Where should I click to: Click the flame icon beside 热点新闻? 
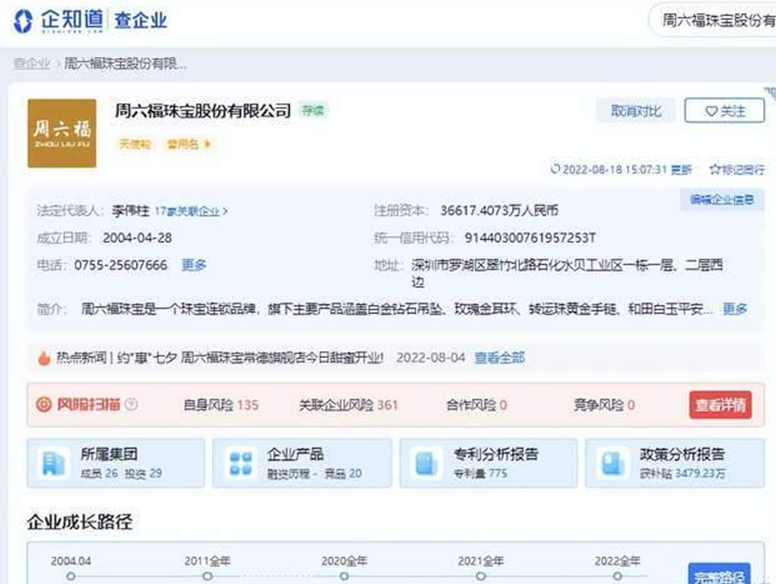click(44, 357)
